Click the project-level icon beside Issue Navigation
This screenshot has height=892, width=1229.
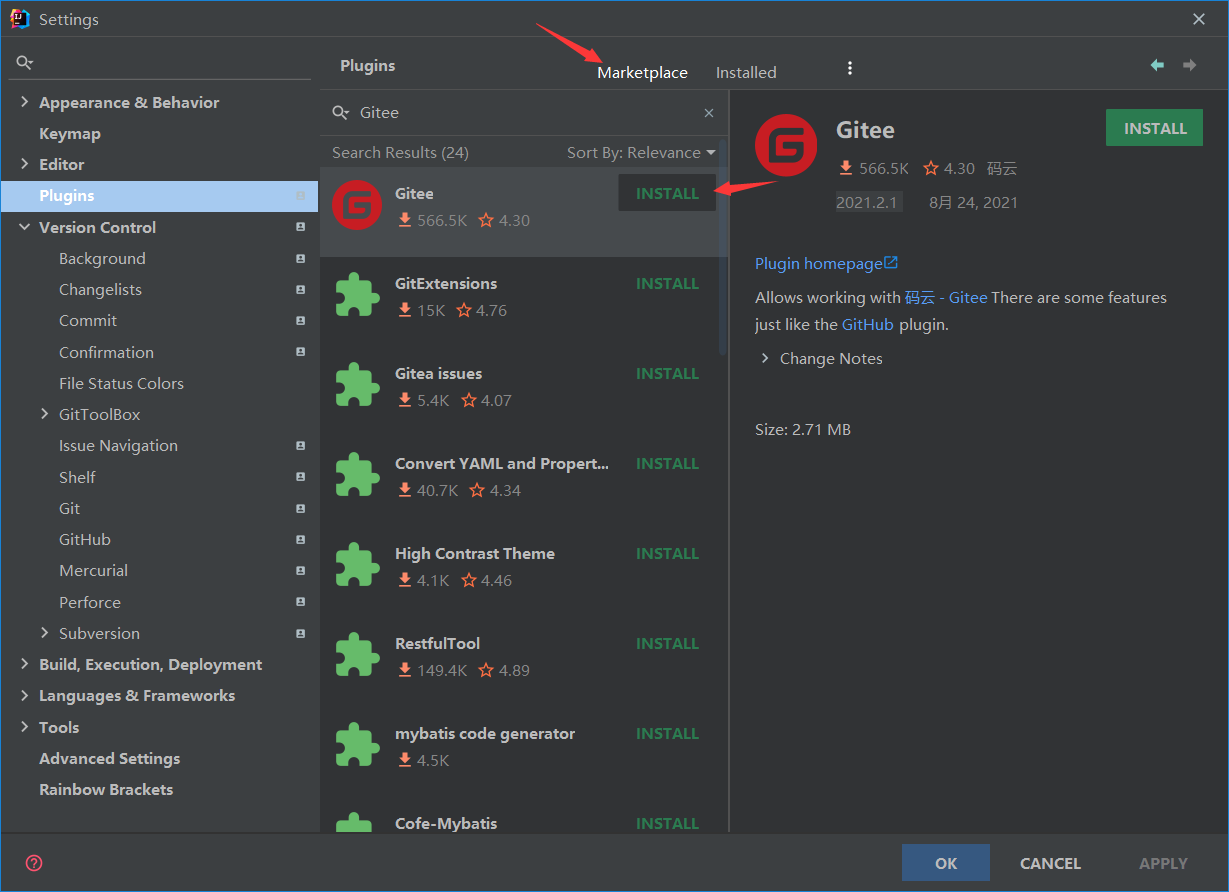tap(300, 445)
